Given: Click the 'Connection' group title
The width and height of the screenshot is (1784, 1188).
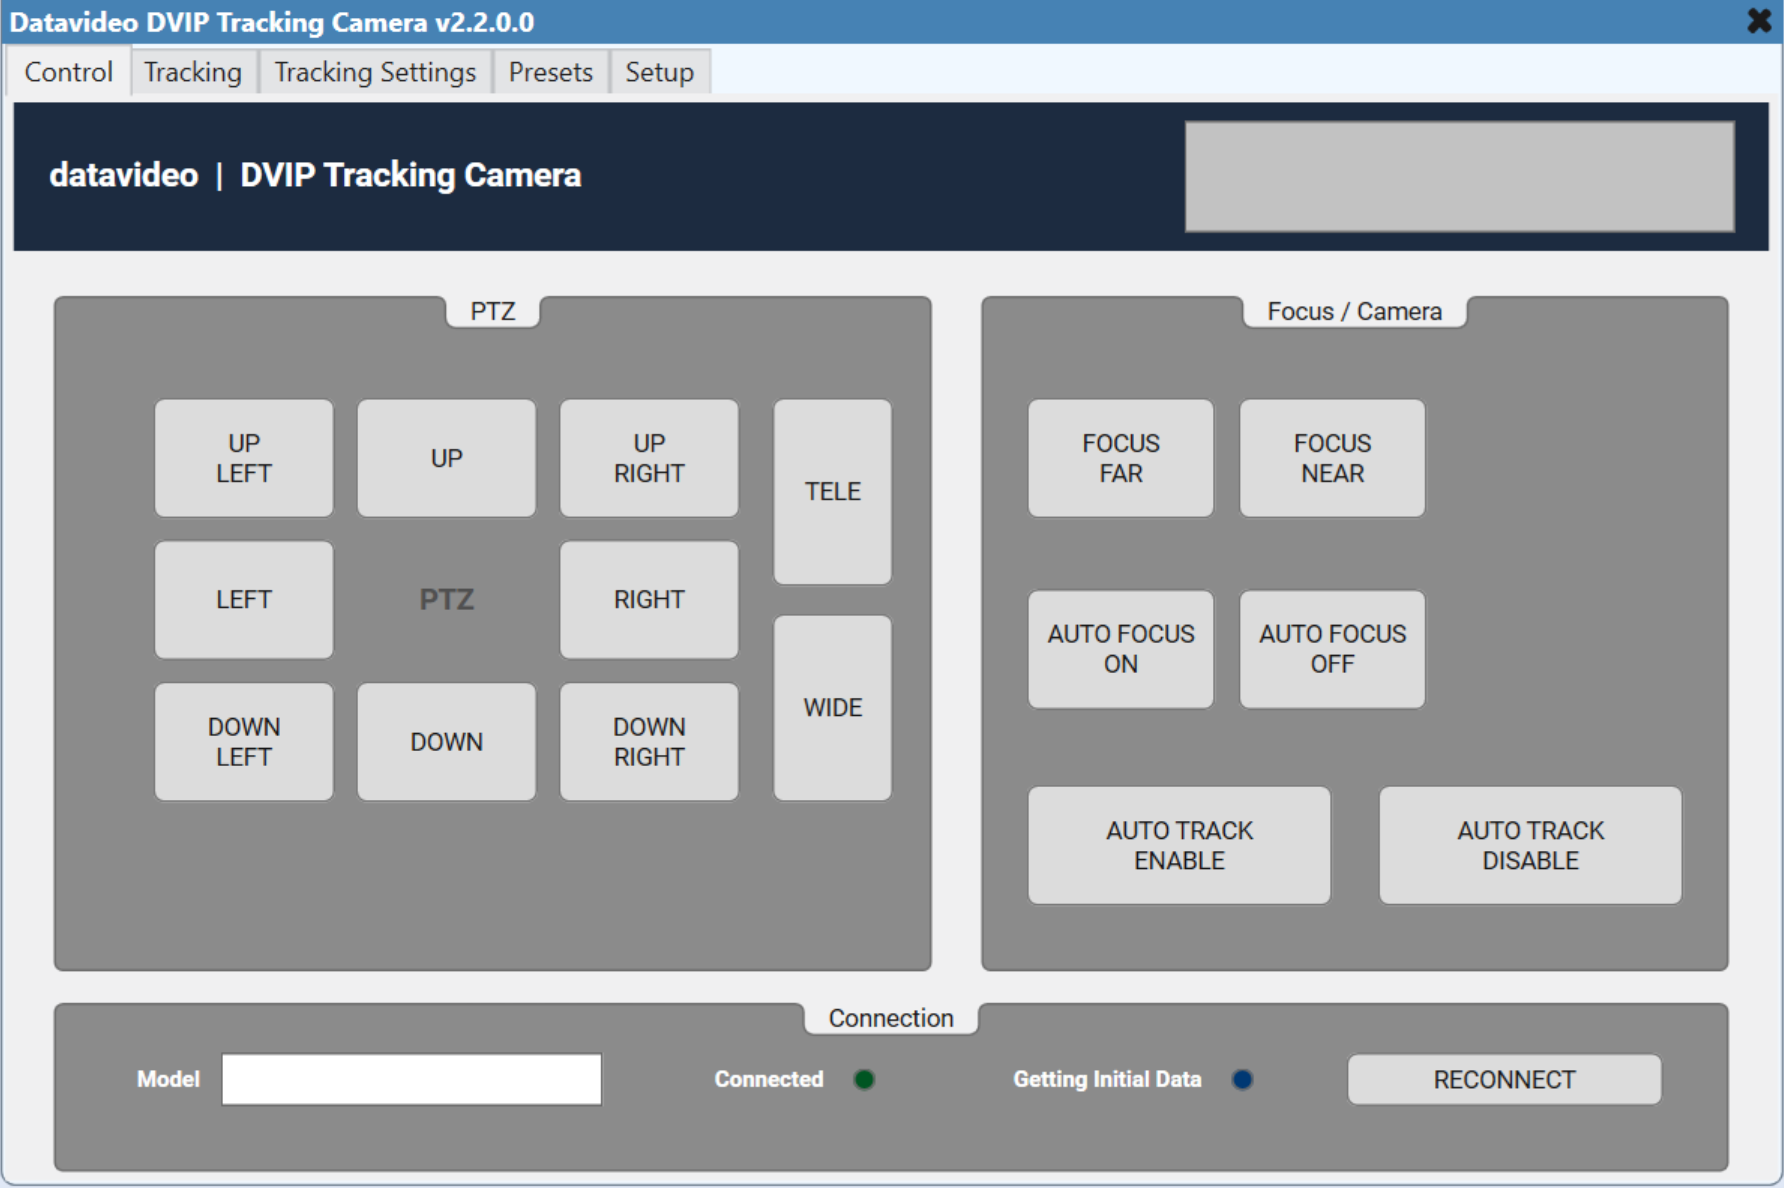Looking at the screenshot, I should [890, 1018].
